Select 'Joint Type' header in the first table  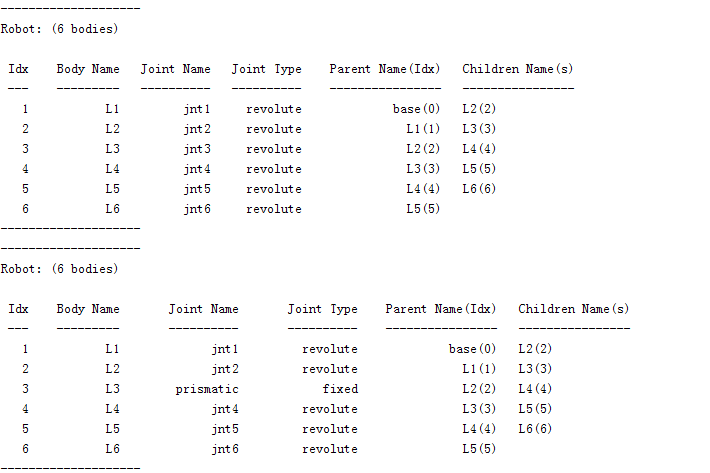(x=266, y=69)
